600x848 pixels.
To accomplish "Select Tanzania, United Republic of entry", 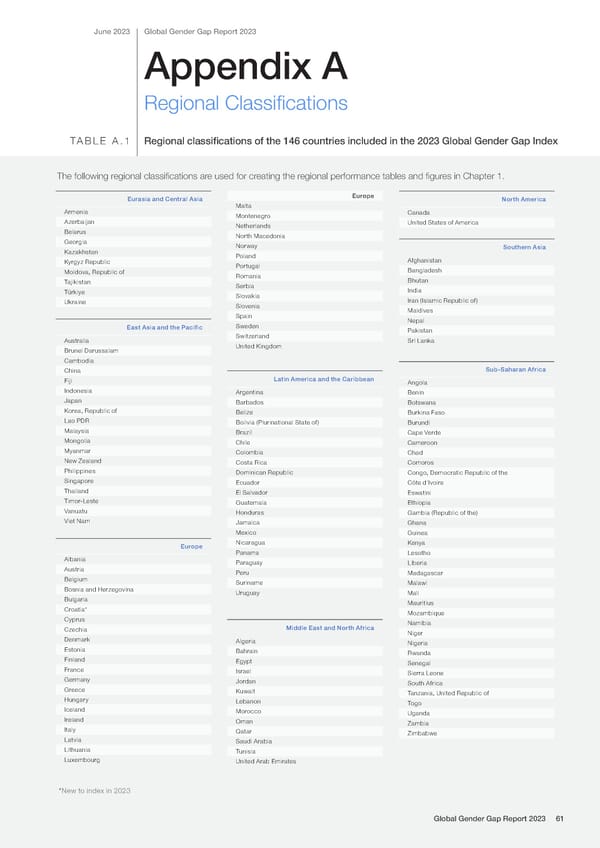I will tap(448, 692).
